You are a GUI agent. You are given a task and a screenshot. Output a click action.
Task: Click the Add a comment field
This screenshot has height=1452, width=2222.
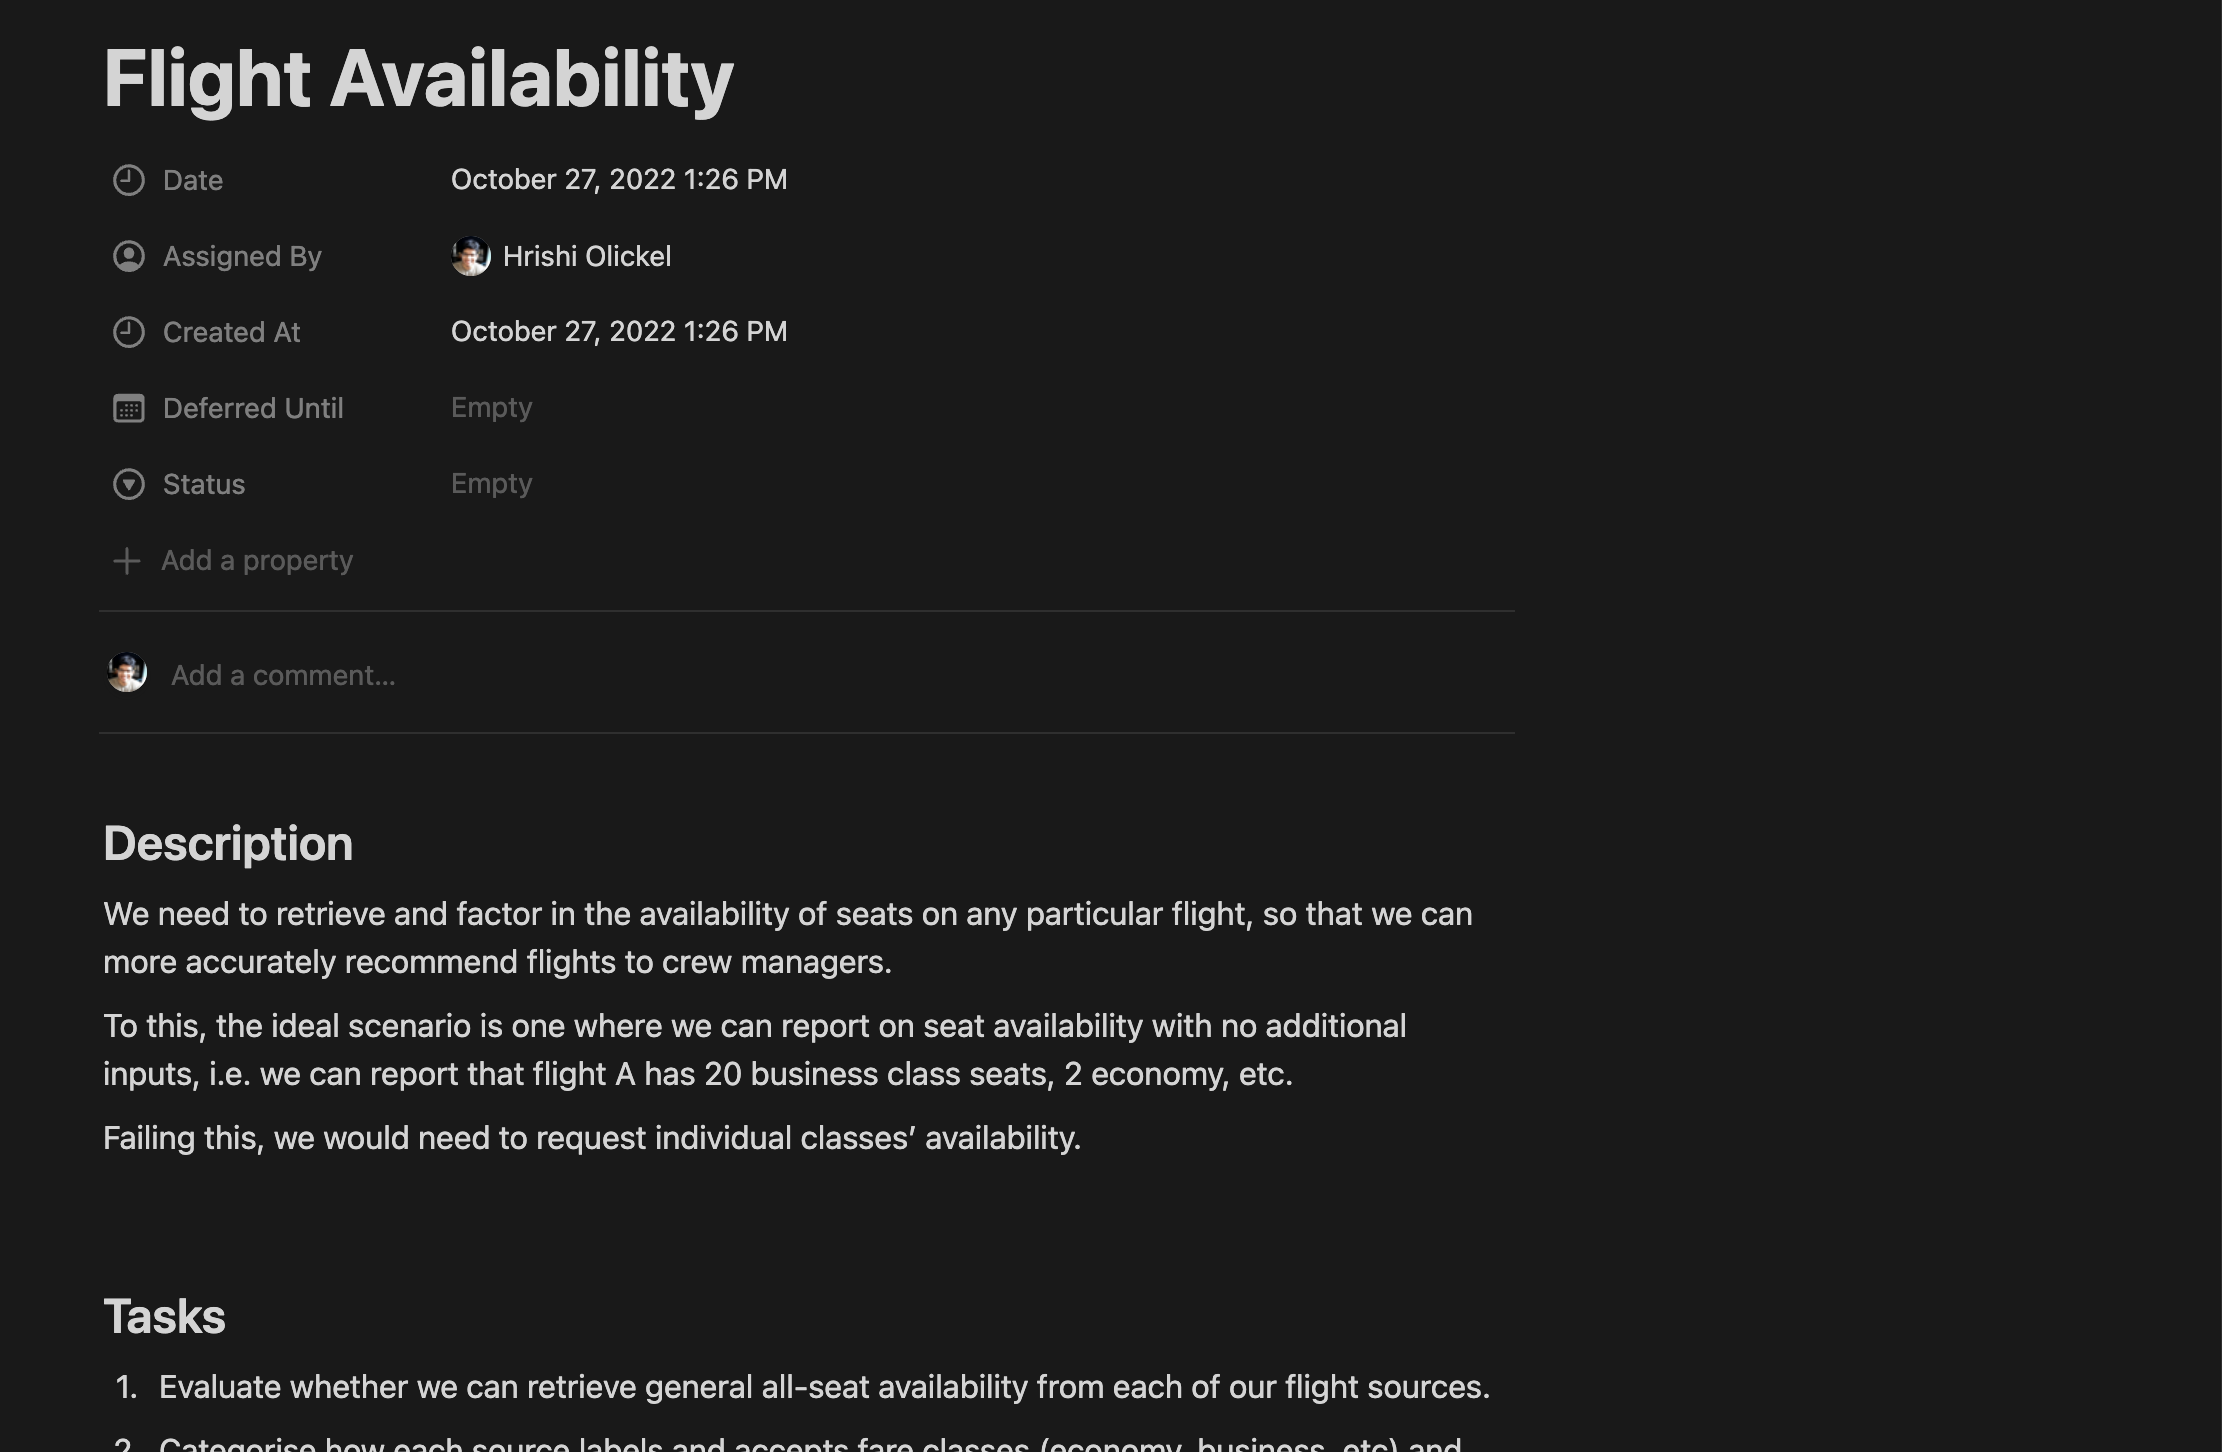[x=283, y=676]
